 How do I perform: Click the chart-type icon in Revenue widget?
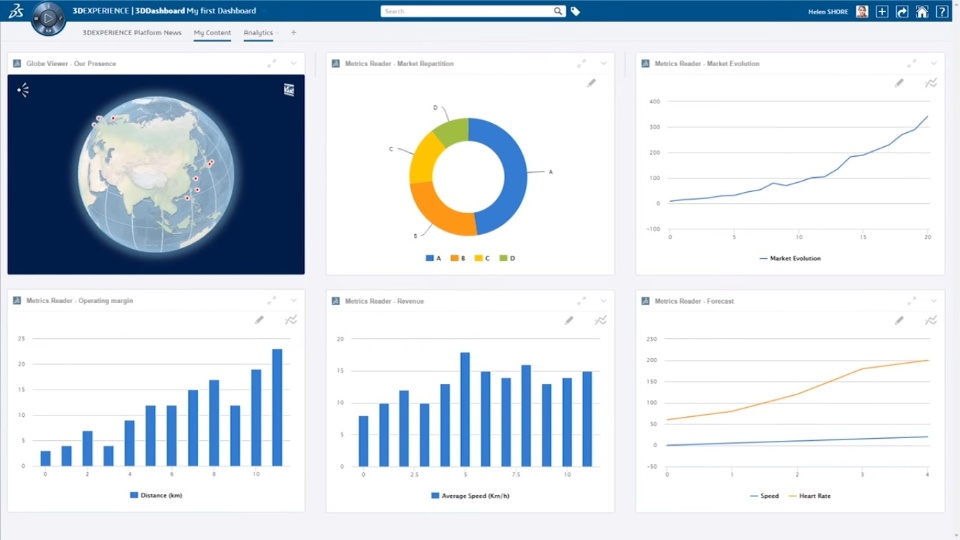pos(601,320)
